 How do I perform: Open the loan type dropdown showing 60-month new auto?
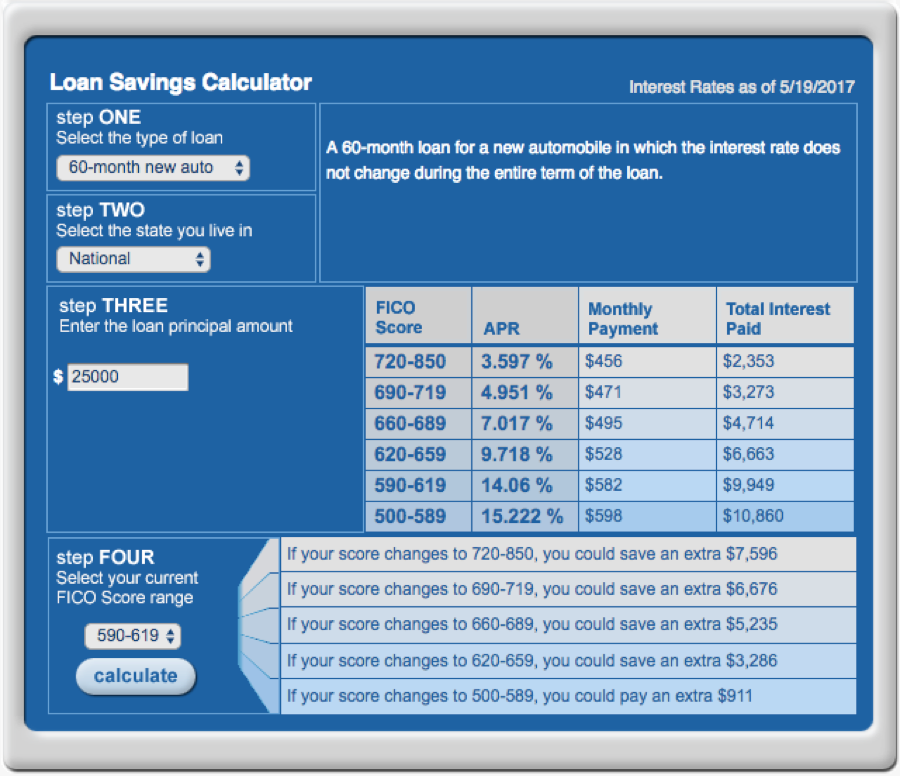tap(153, 168)
